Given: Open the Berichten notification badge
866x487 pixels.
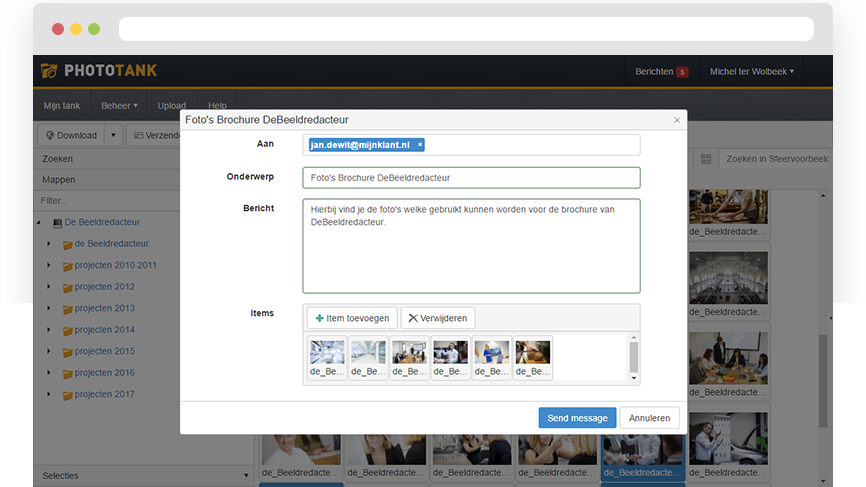Looking at the screenshot, I should (681, 72).
